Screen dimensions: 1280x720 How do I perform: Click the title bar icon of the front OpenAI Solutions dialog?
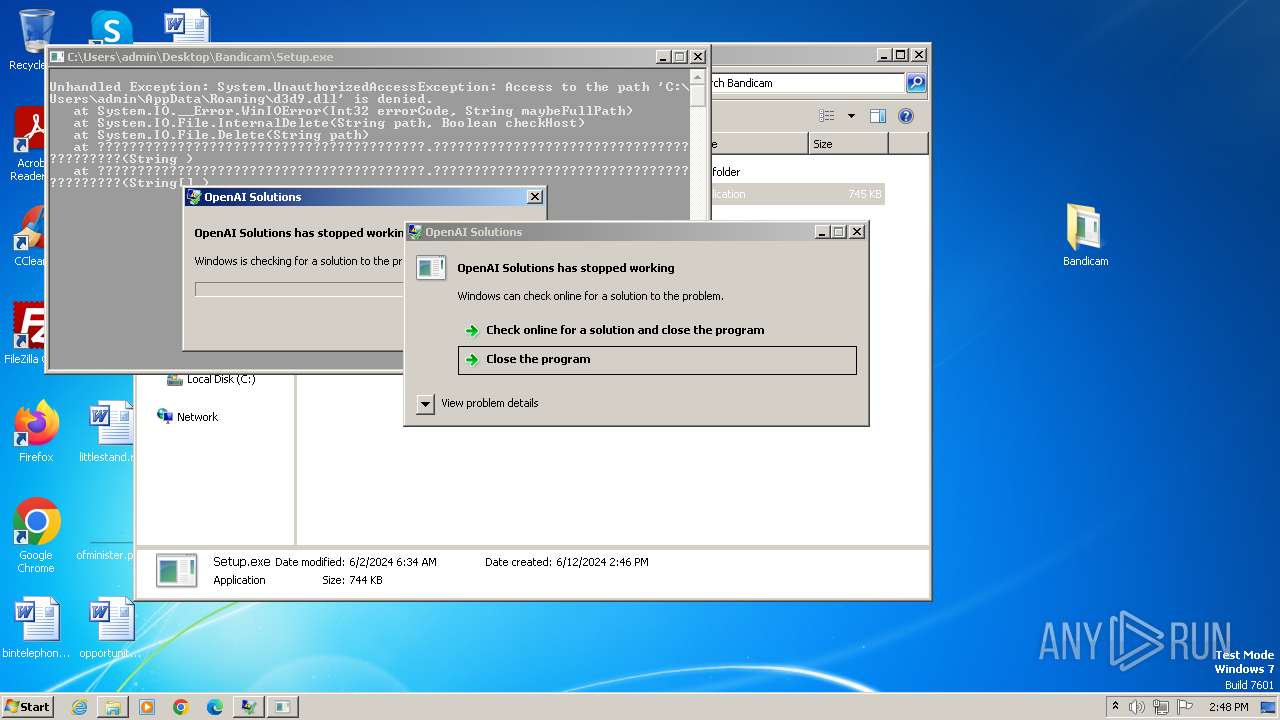coord(415,232)
